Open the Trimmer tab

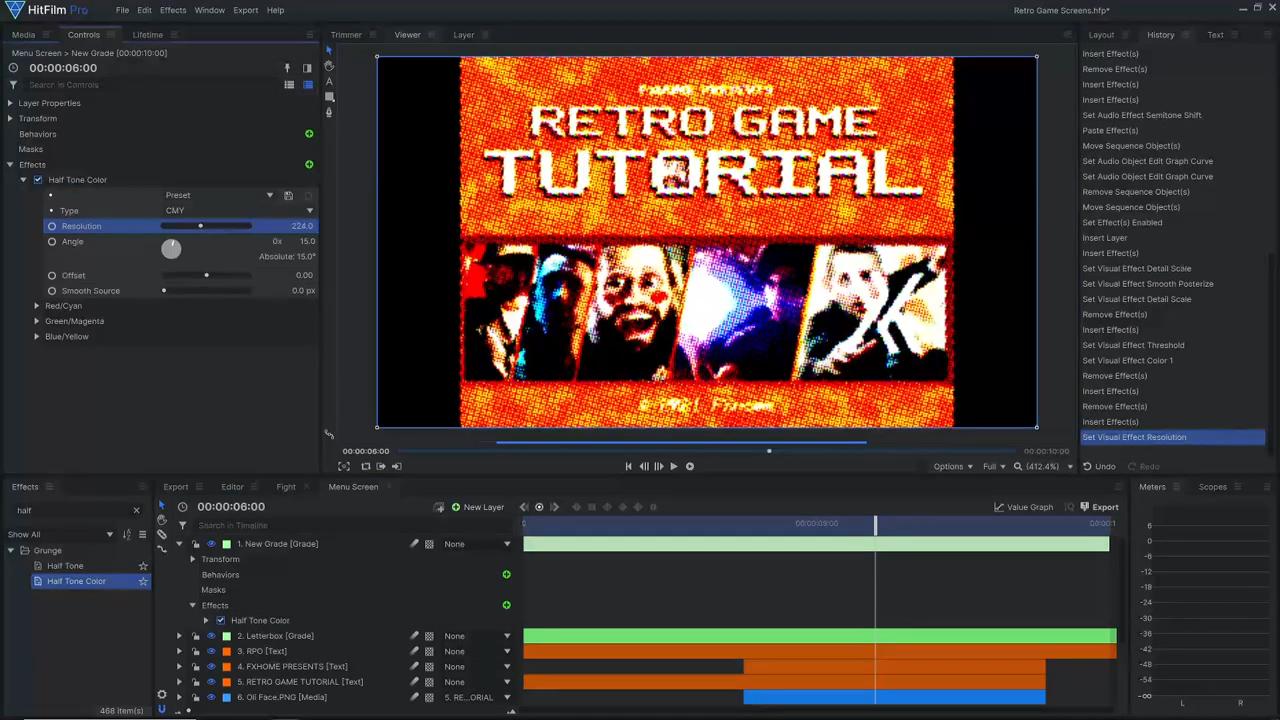click(346, 34)
